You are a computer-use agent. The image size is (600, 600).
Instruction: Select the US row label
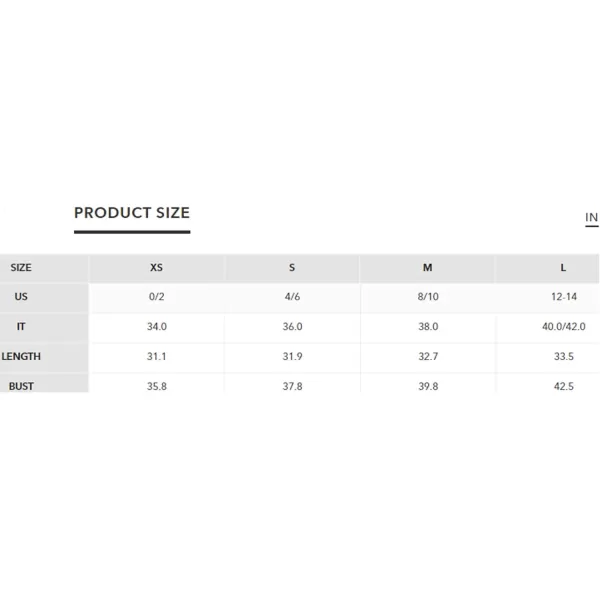coord(21,297)
